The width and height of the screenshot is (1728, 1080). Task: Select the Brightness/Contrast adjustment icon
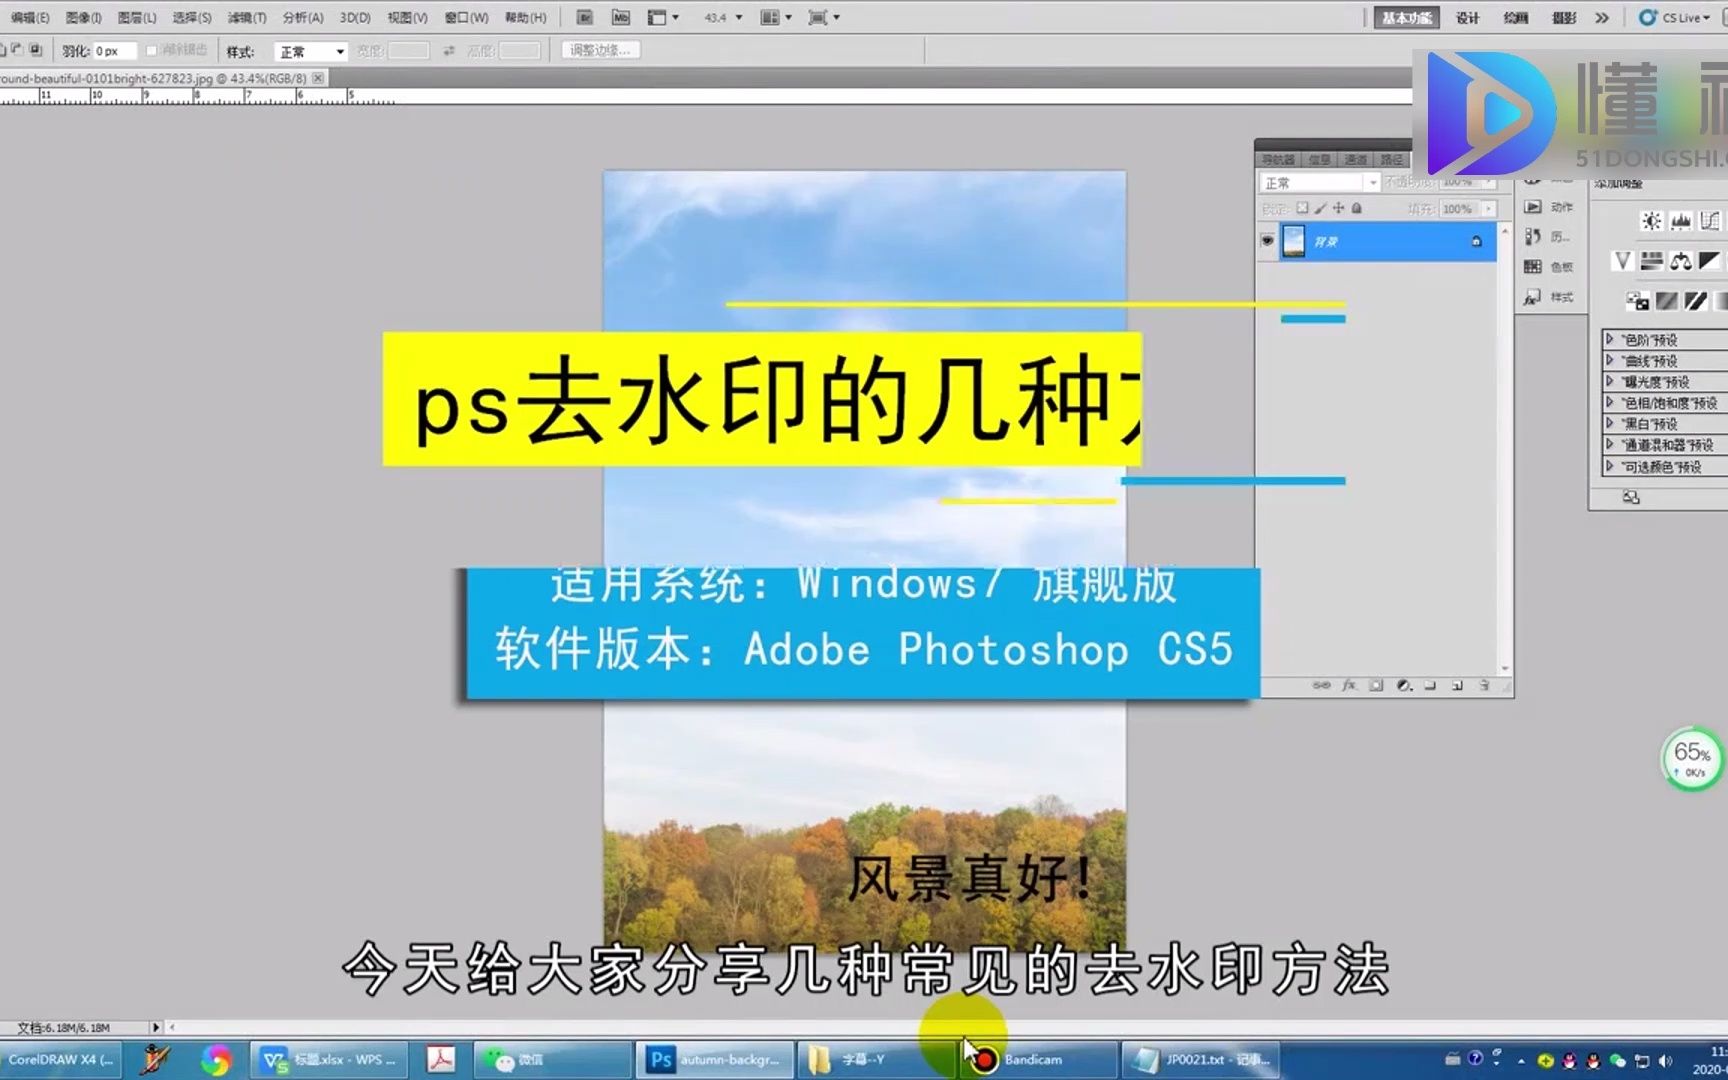coord(1650,221)
